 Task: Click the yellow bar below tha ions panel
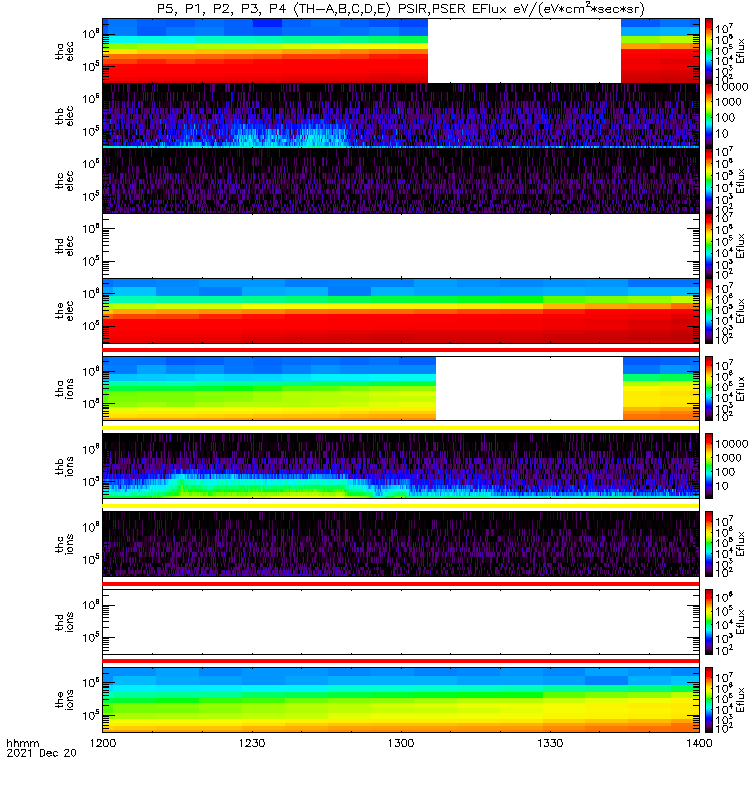point(401,428)
